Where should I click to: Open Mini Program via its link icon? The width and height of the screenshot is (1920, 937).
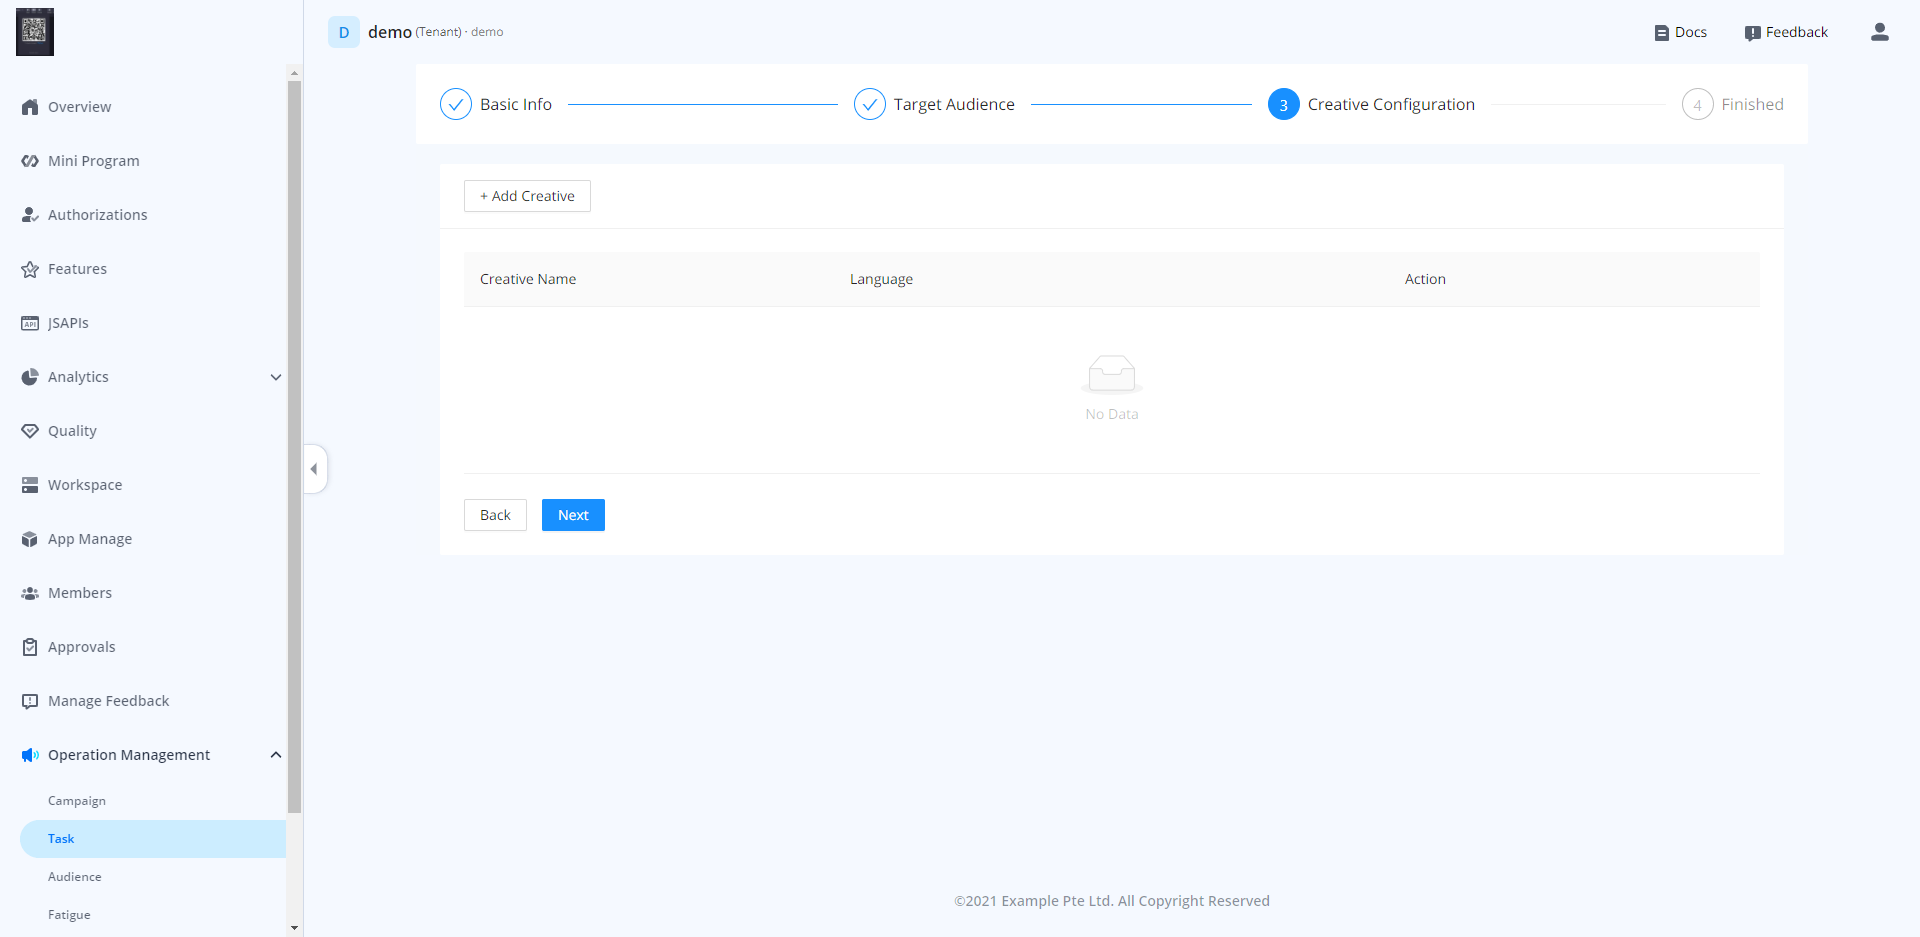point(30,161)
